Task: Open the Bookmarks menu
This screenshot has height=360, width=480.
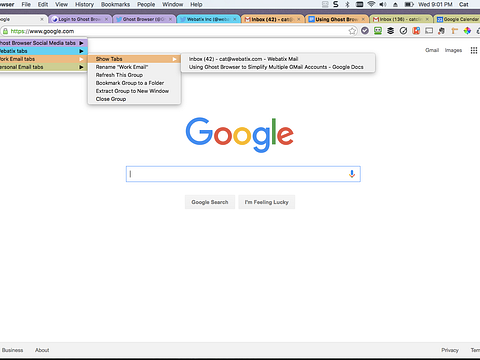Action: click(115, 4)
